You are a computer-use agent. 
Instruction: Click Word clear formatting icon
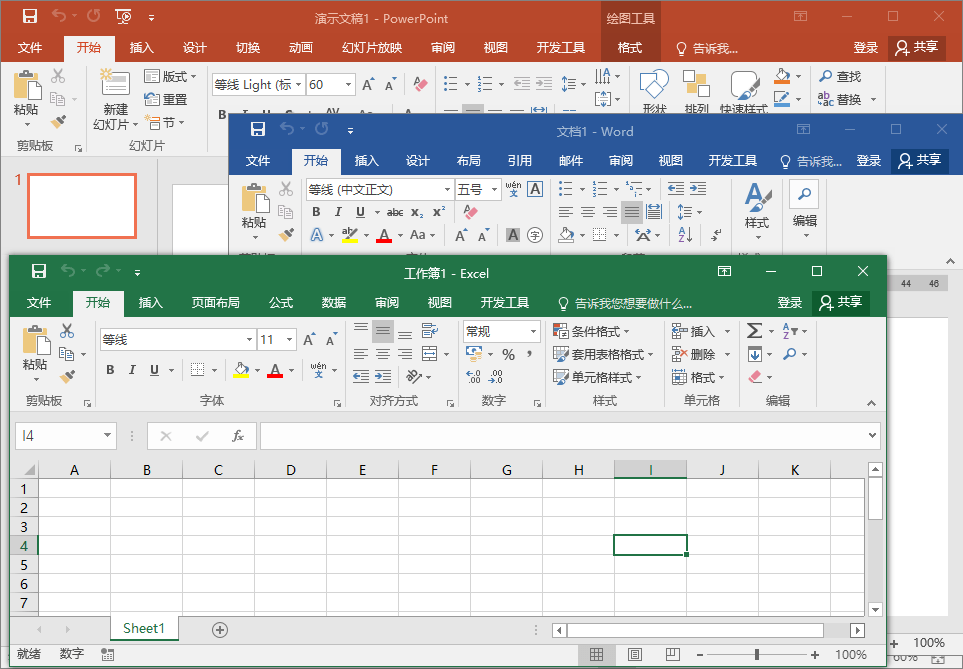pyautogui.click(x=470, y=212)
